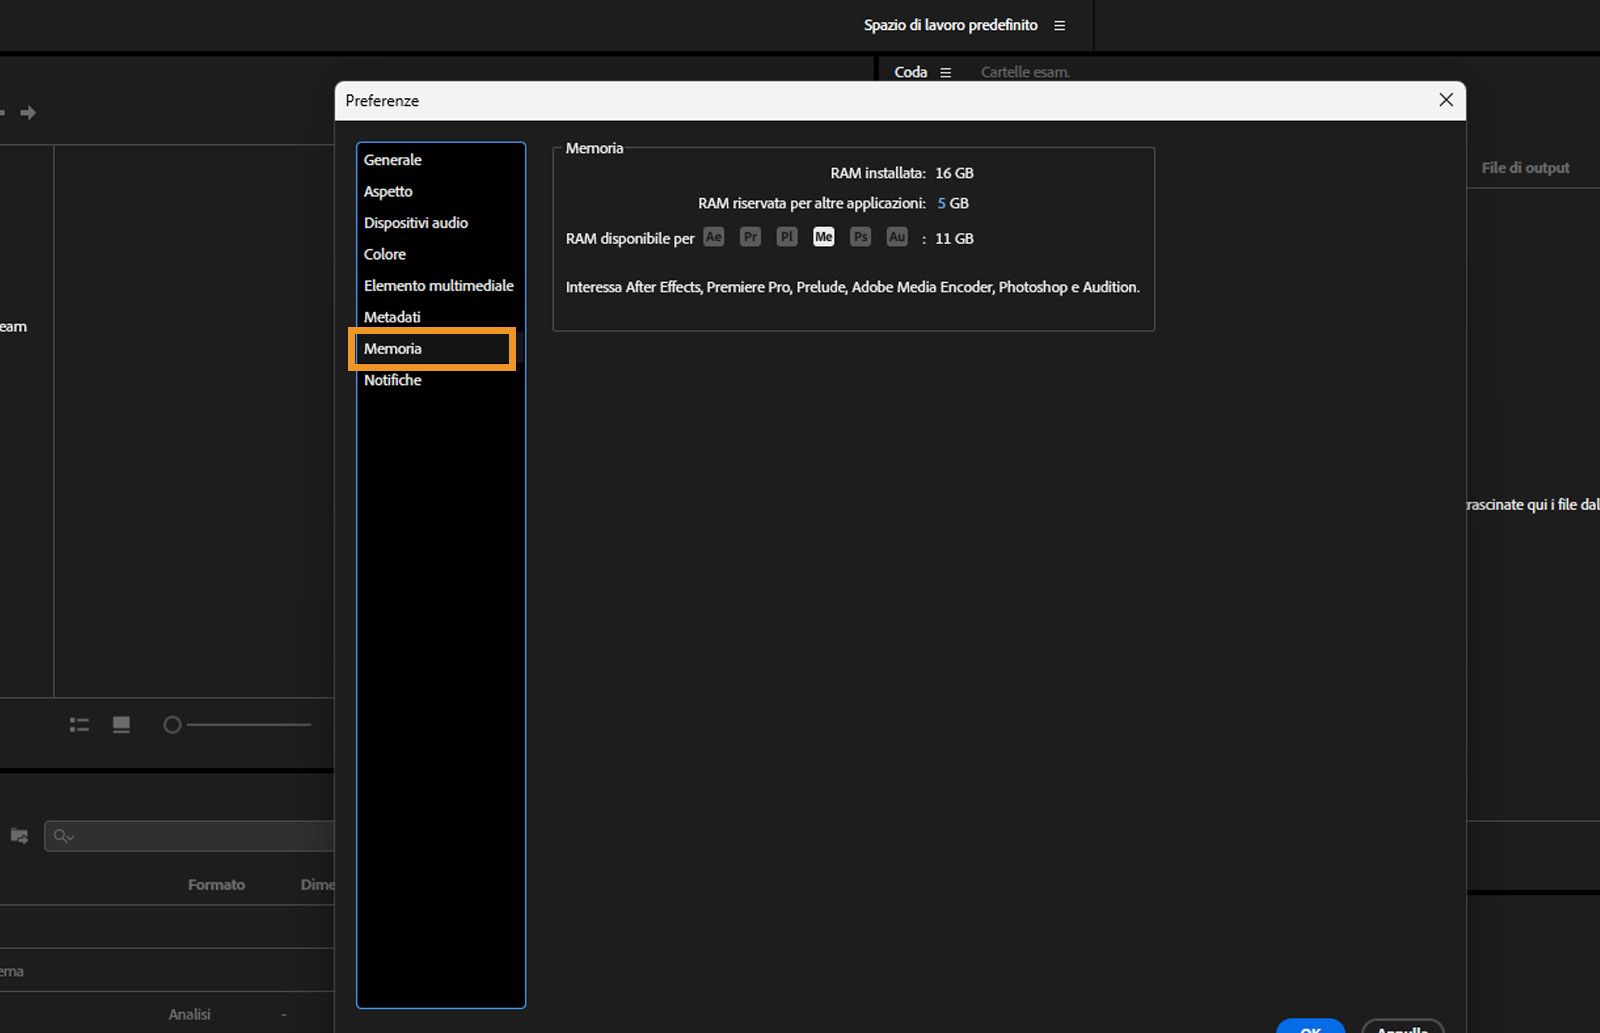Click the Photoshop (Ps) icon

(x=860, y=237)
